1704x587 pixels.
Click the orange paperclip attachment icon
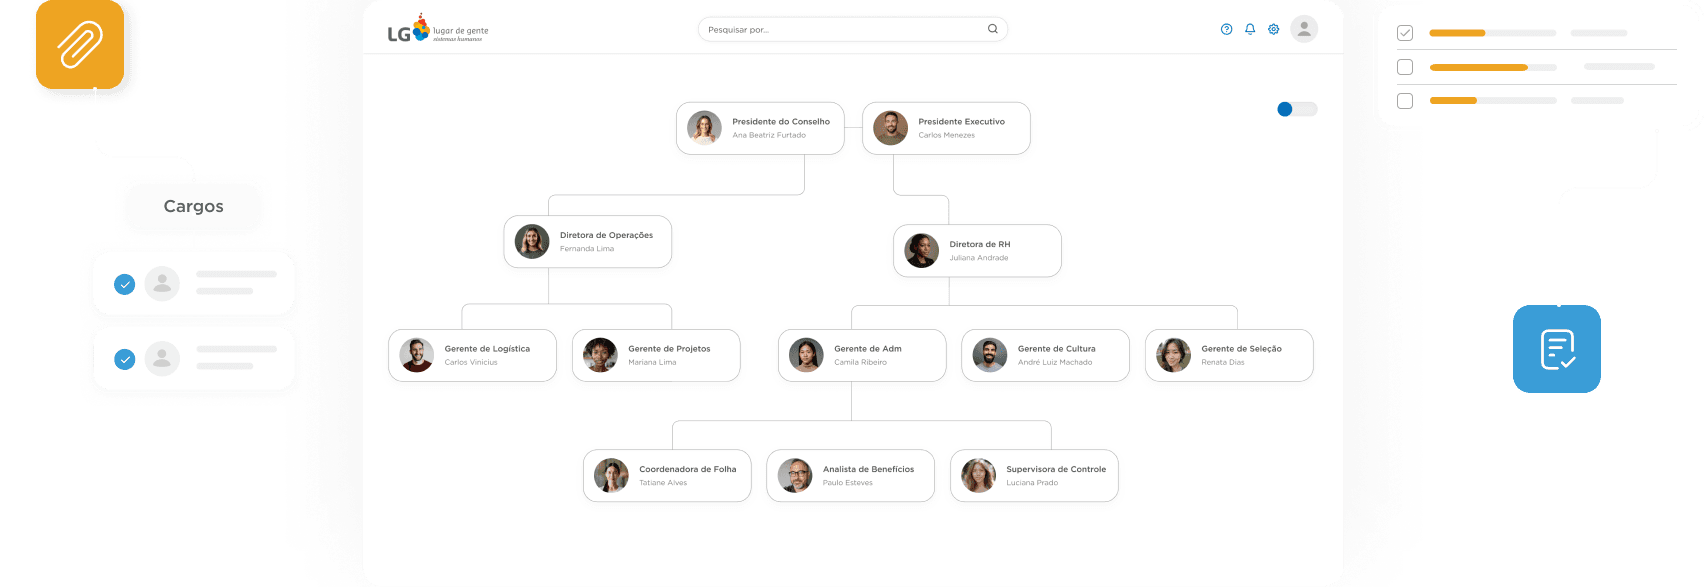coord(80,45)
